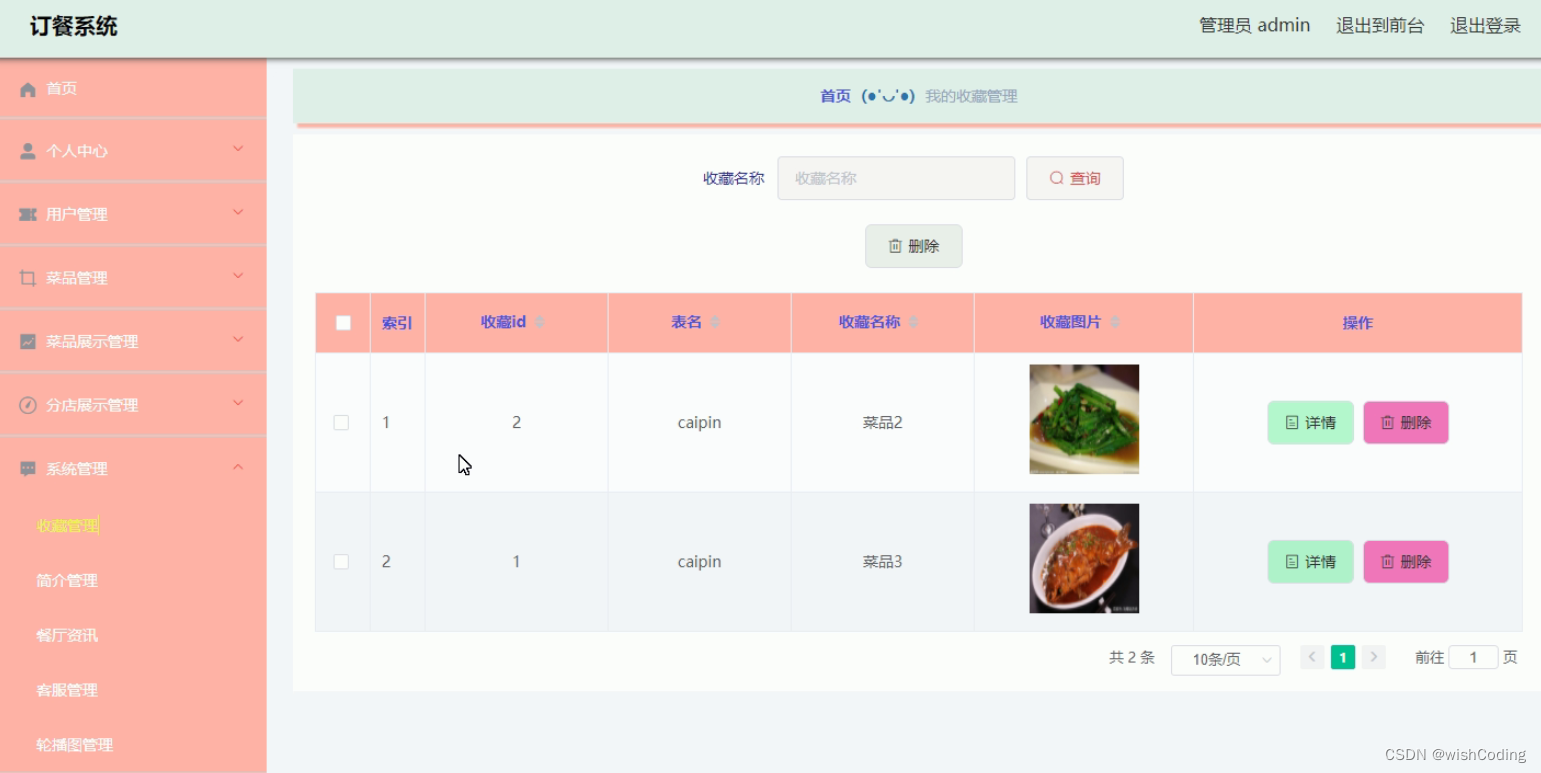Collapse the 系统管理 submenu
Viewport: 1541px width, 773px height.
click(x=238, y=466)
